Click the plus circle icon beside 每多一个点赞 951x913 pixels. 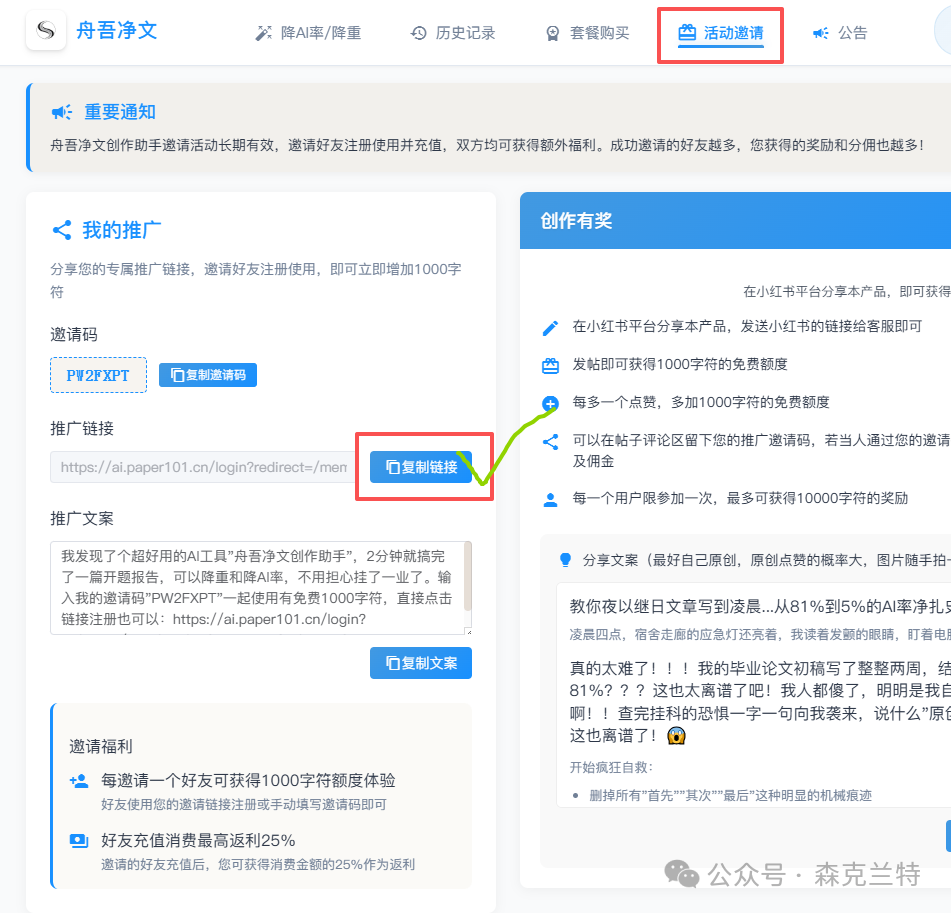coord(550,403)
